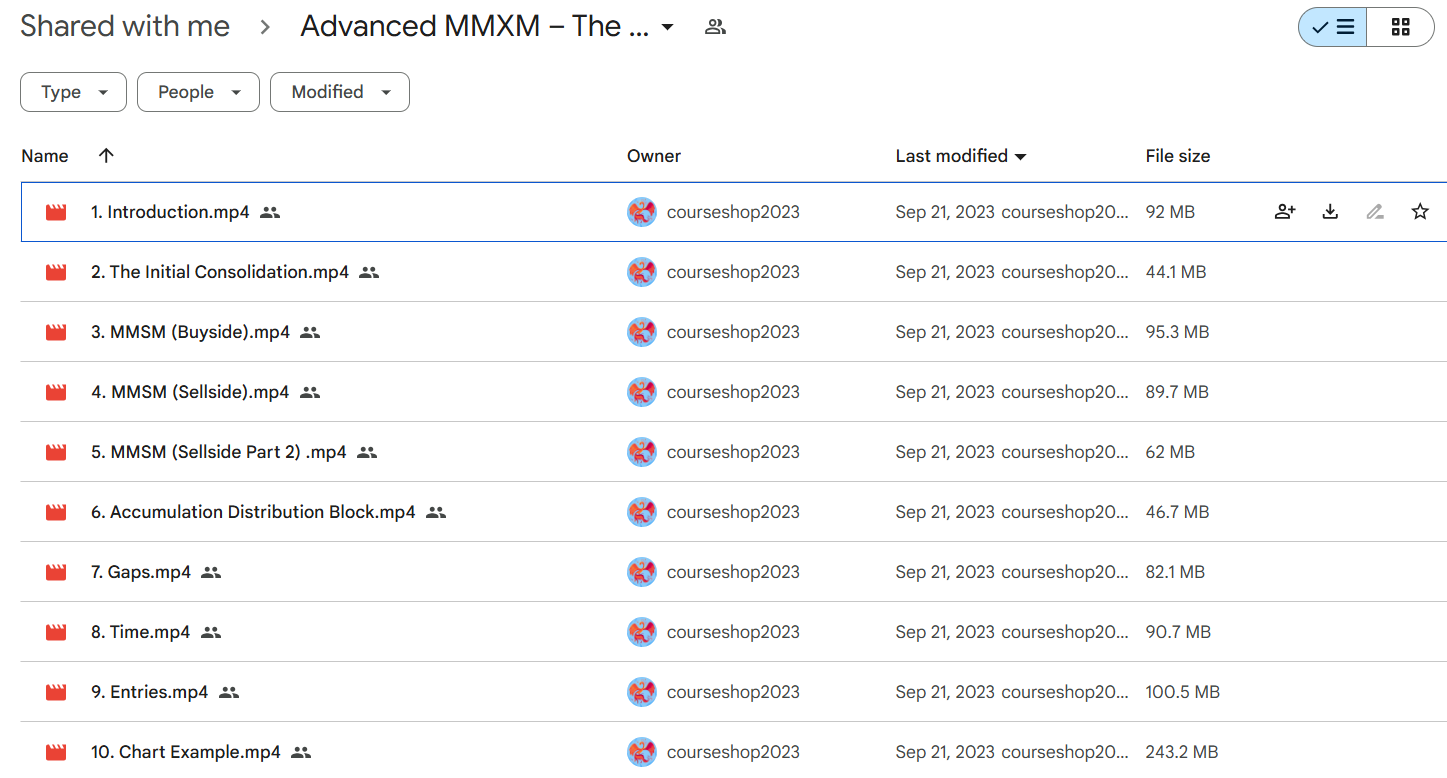Image resolution: width=1447 pixels, height=778 pixels.
Task: Open the People filter dropdown
Action: [198, 92]
